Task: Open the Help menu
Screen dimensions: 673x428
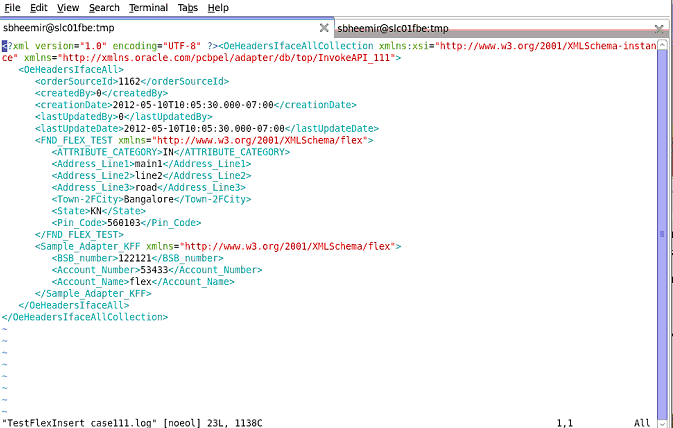Action: (x=218, y=8)
